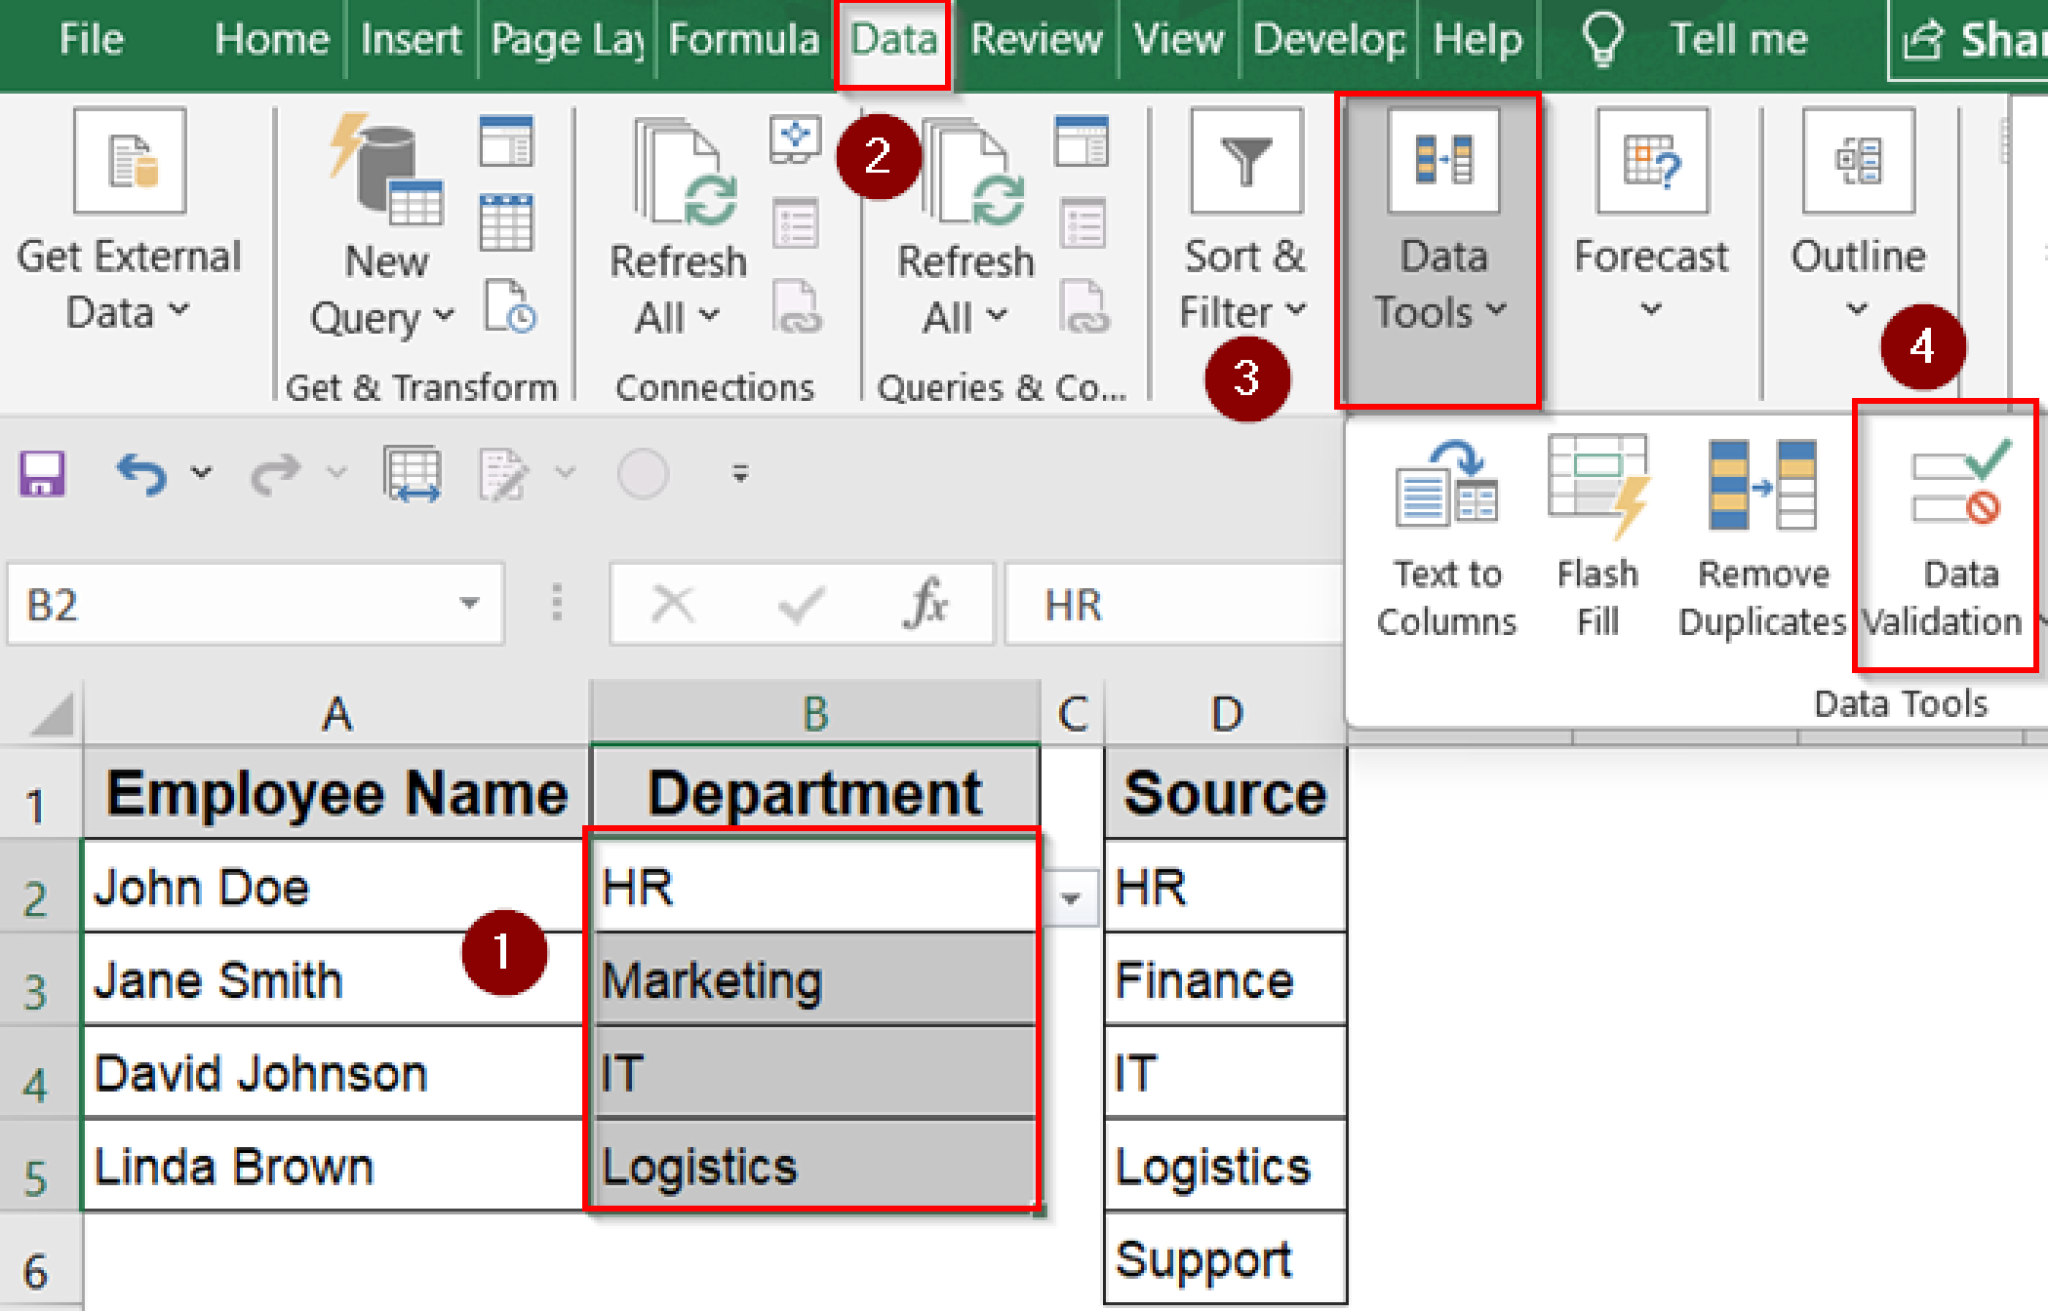
Task: Cancel the formula bar entry with the X
Action: click(672, 604)
